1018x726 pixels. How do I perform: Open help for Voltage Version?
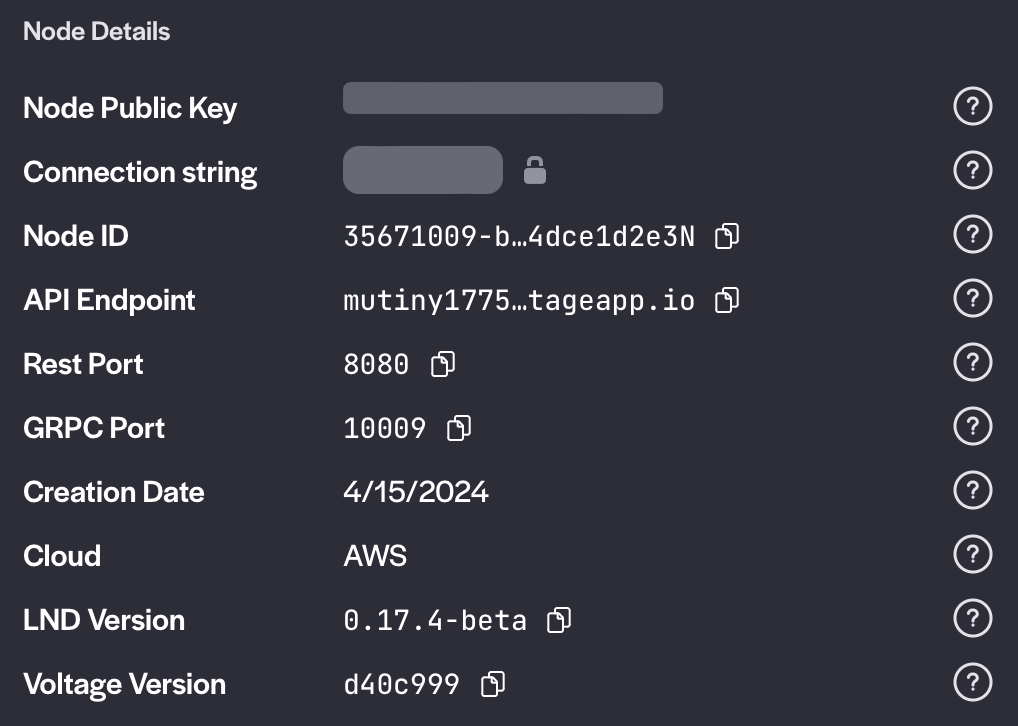click(972, 682)
